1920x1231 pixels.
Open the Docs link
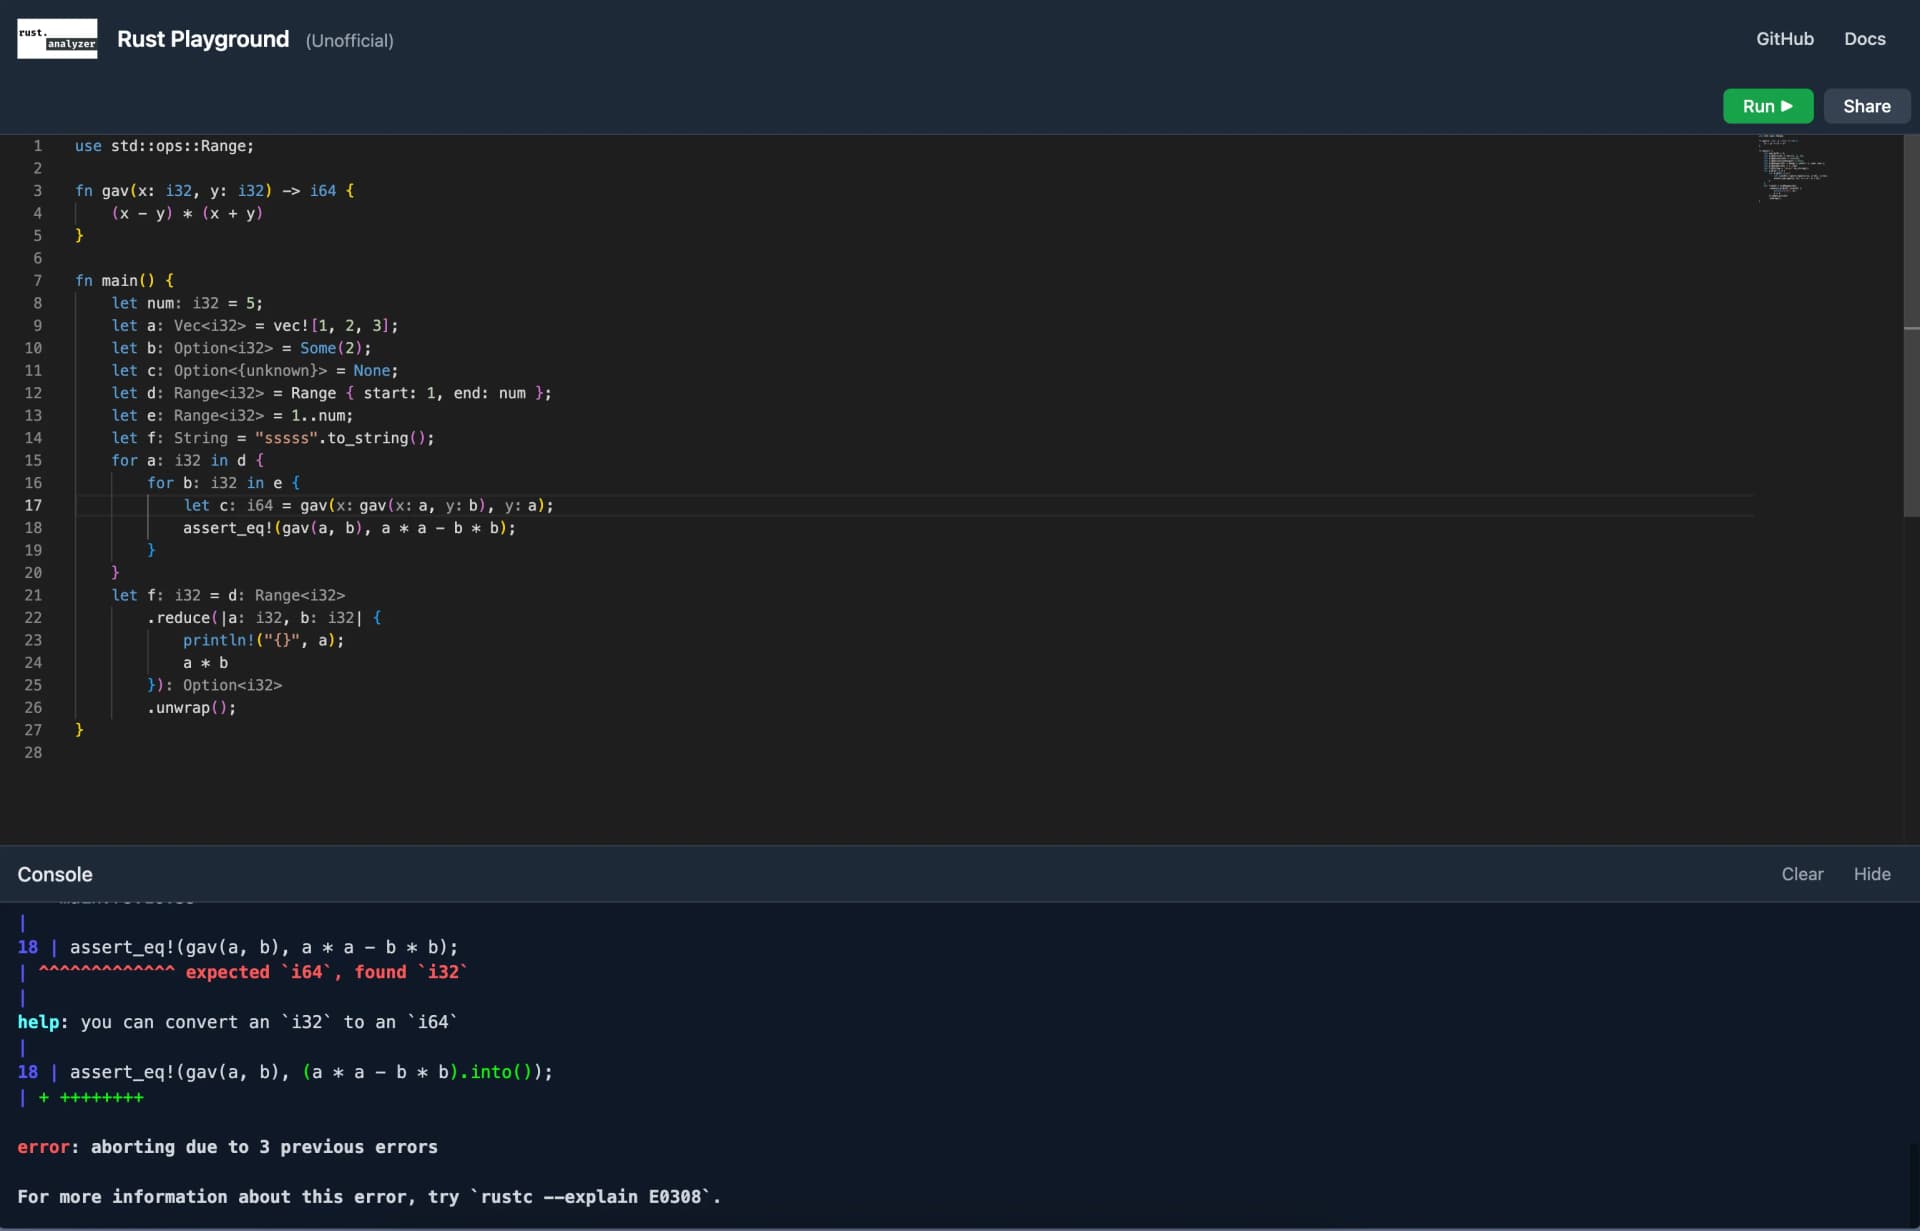pos(1864,39)
